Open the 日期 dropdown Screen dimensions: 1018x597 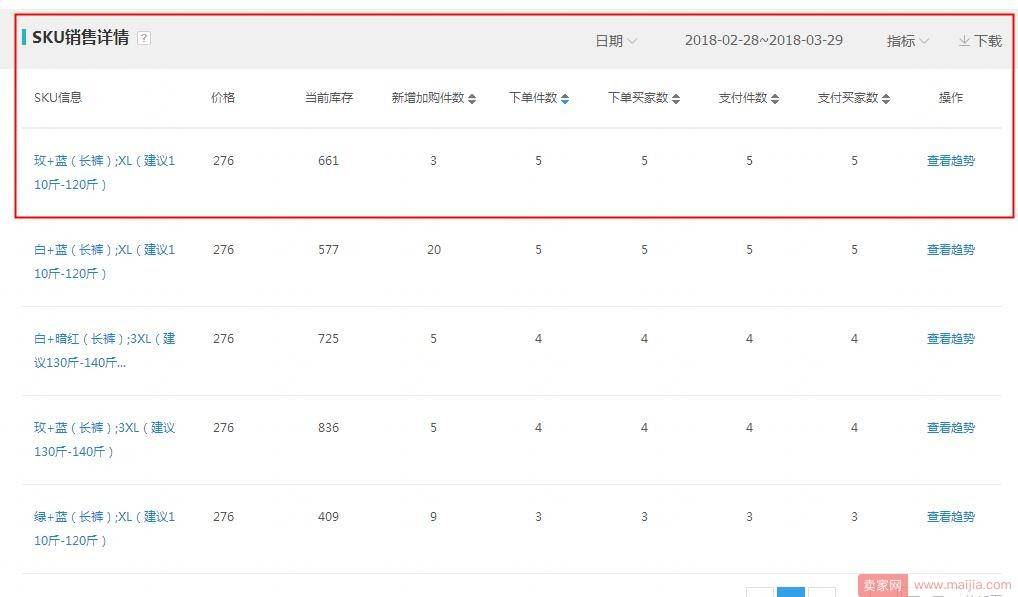(615, 41)
